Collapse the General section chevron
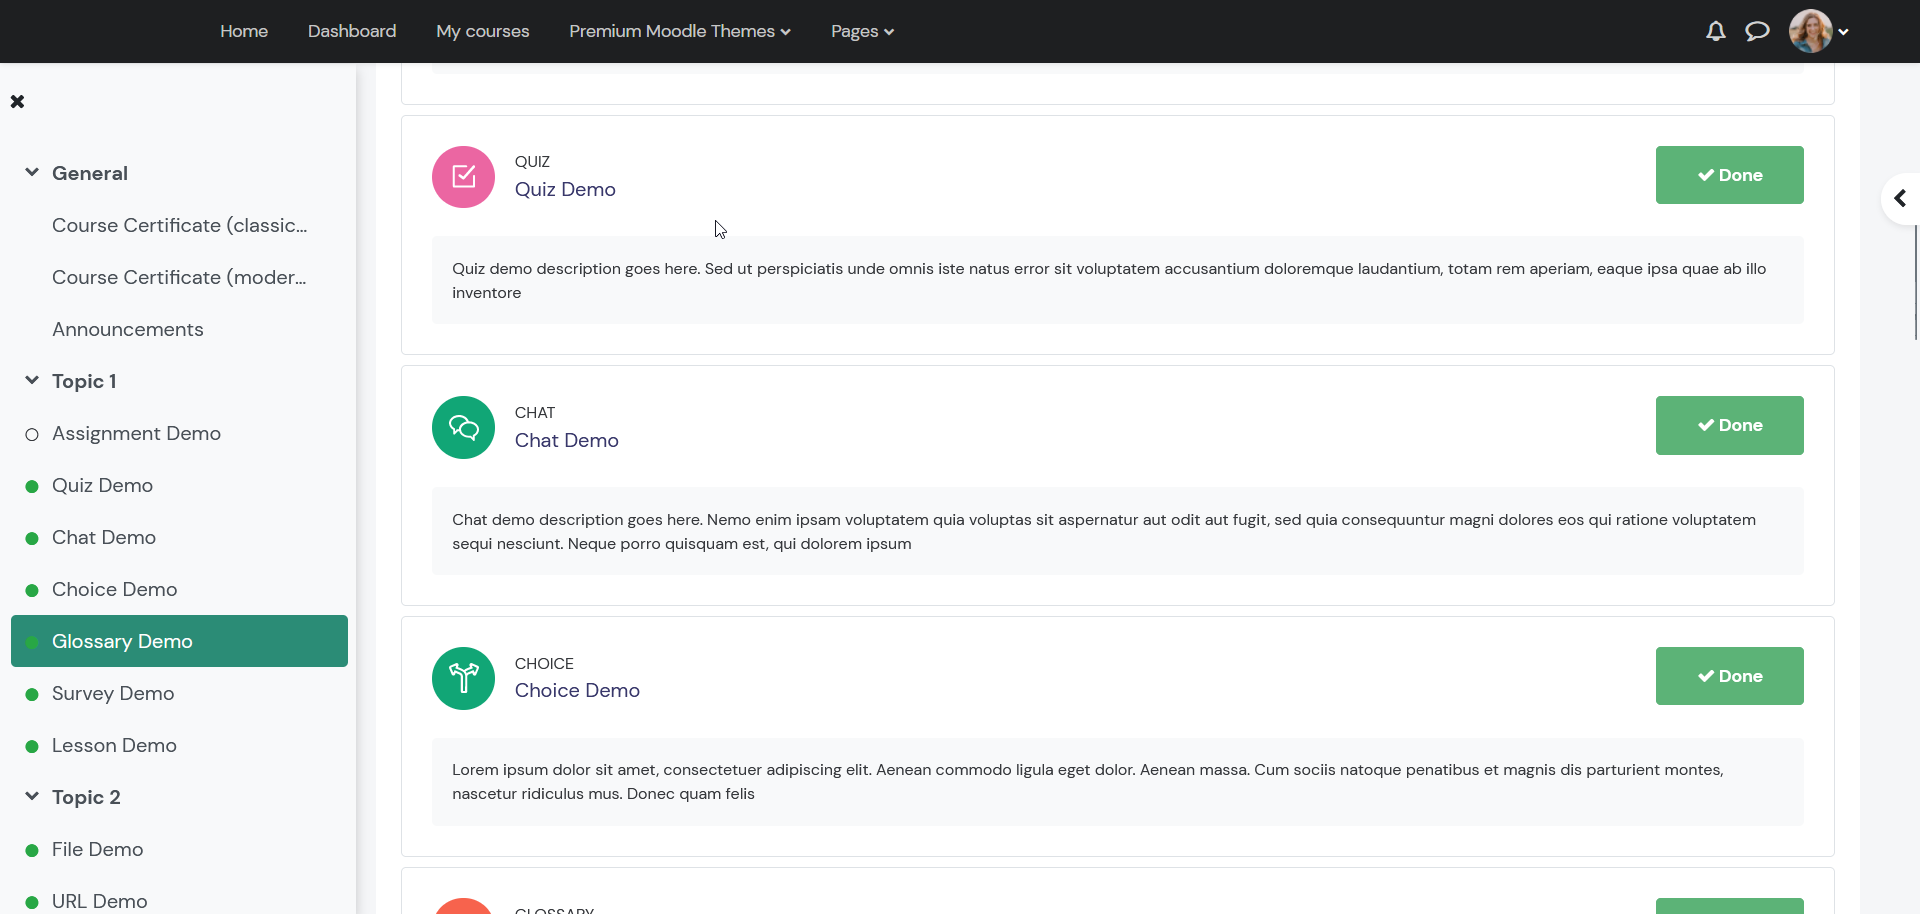This screenshot has width=1920, height=914. [32, 172]
